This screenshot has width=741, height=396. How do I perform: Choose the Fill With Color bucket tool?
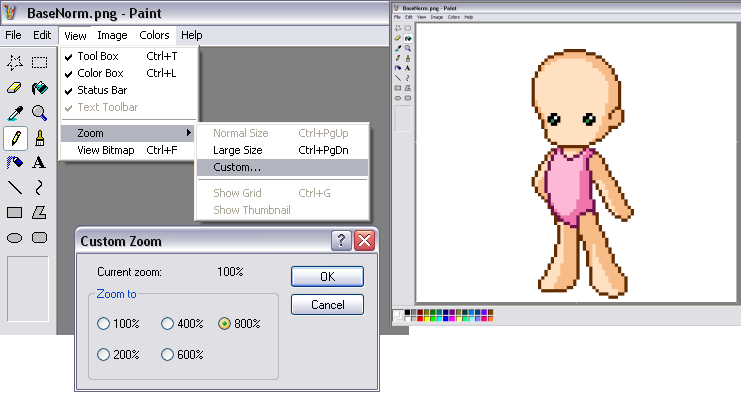(x=39, y=88)
